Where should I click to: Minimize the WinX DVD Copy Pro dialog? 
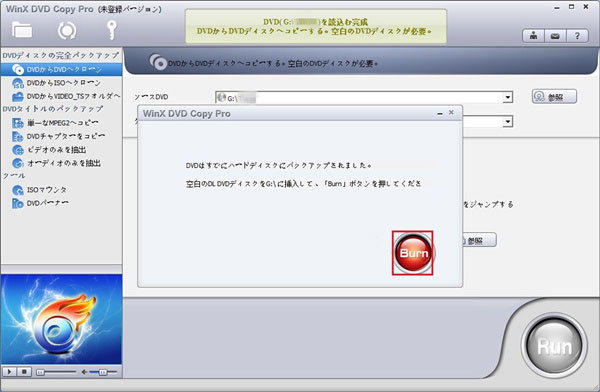coord(440,113)
